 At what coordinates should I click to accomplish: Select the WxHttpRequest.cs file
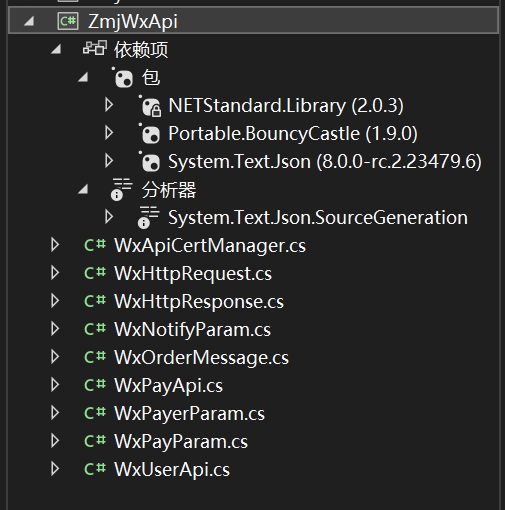pos(193,274)
